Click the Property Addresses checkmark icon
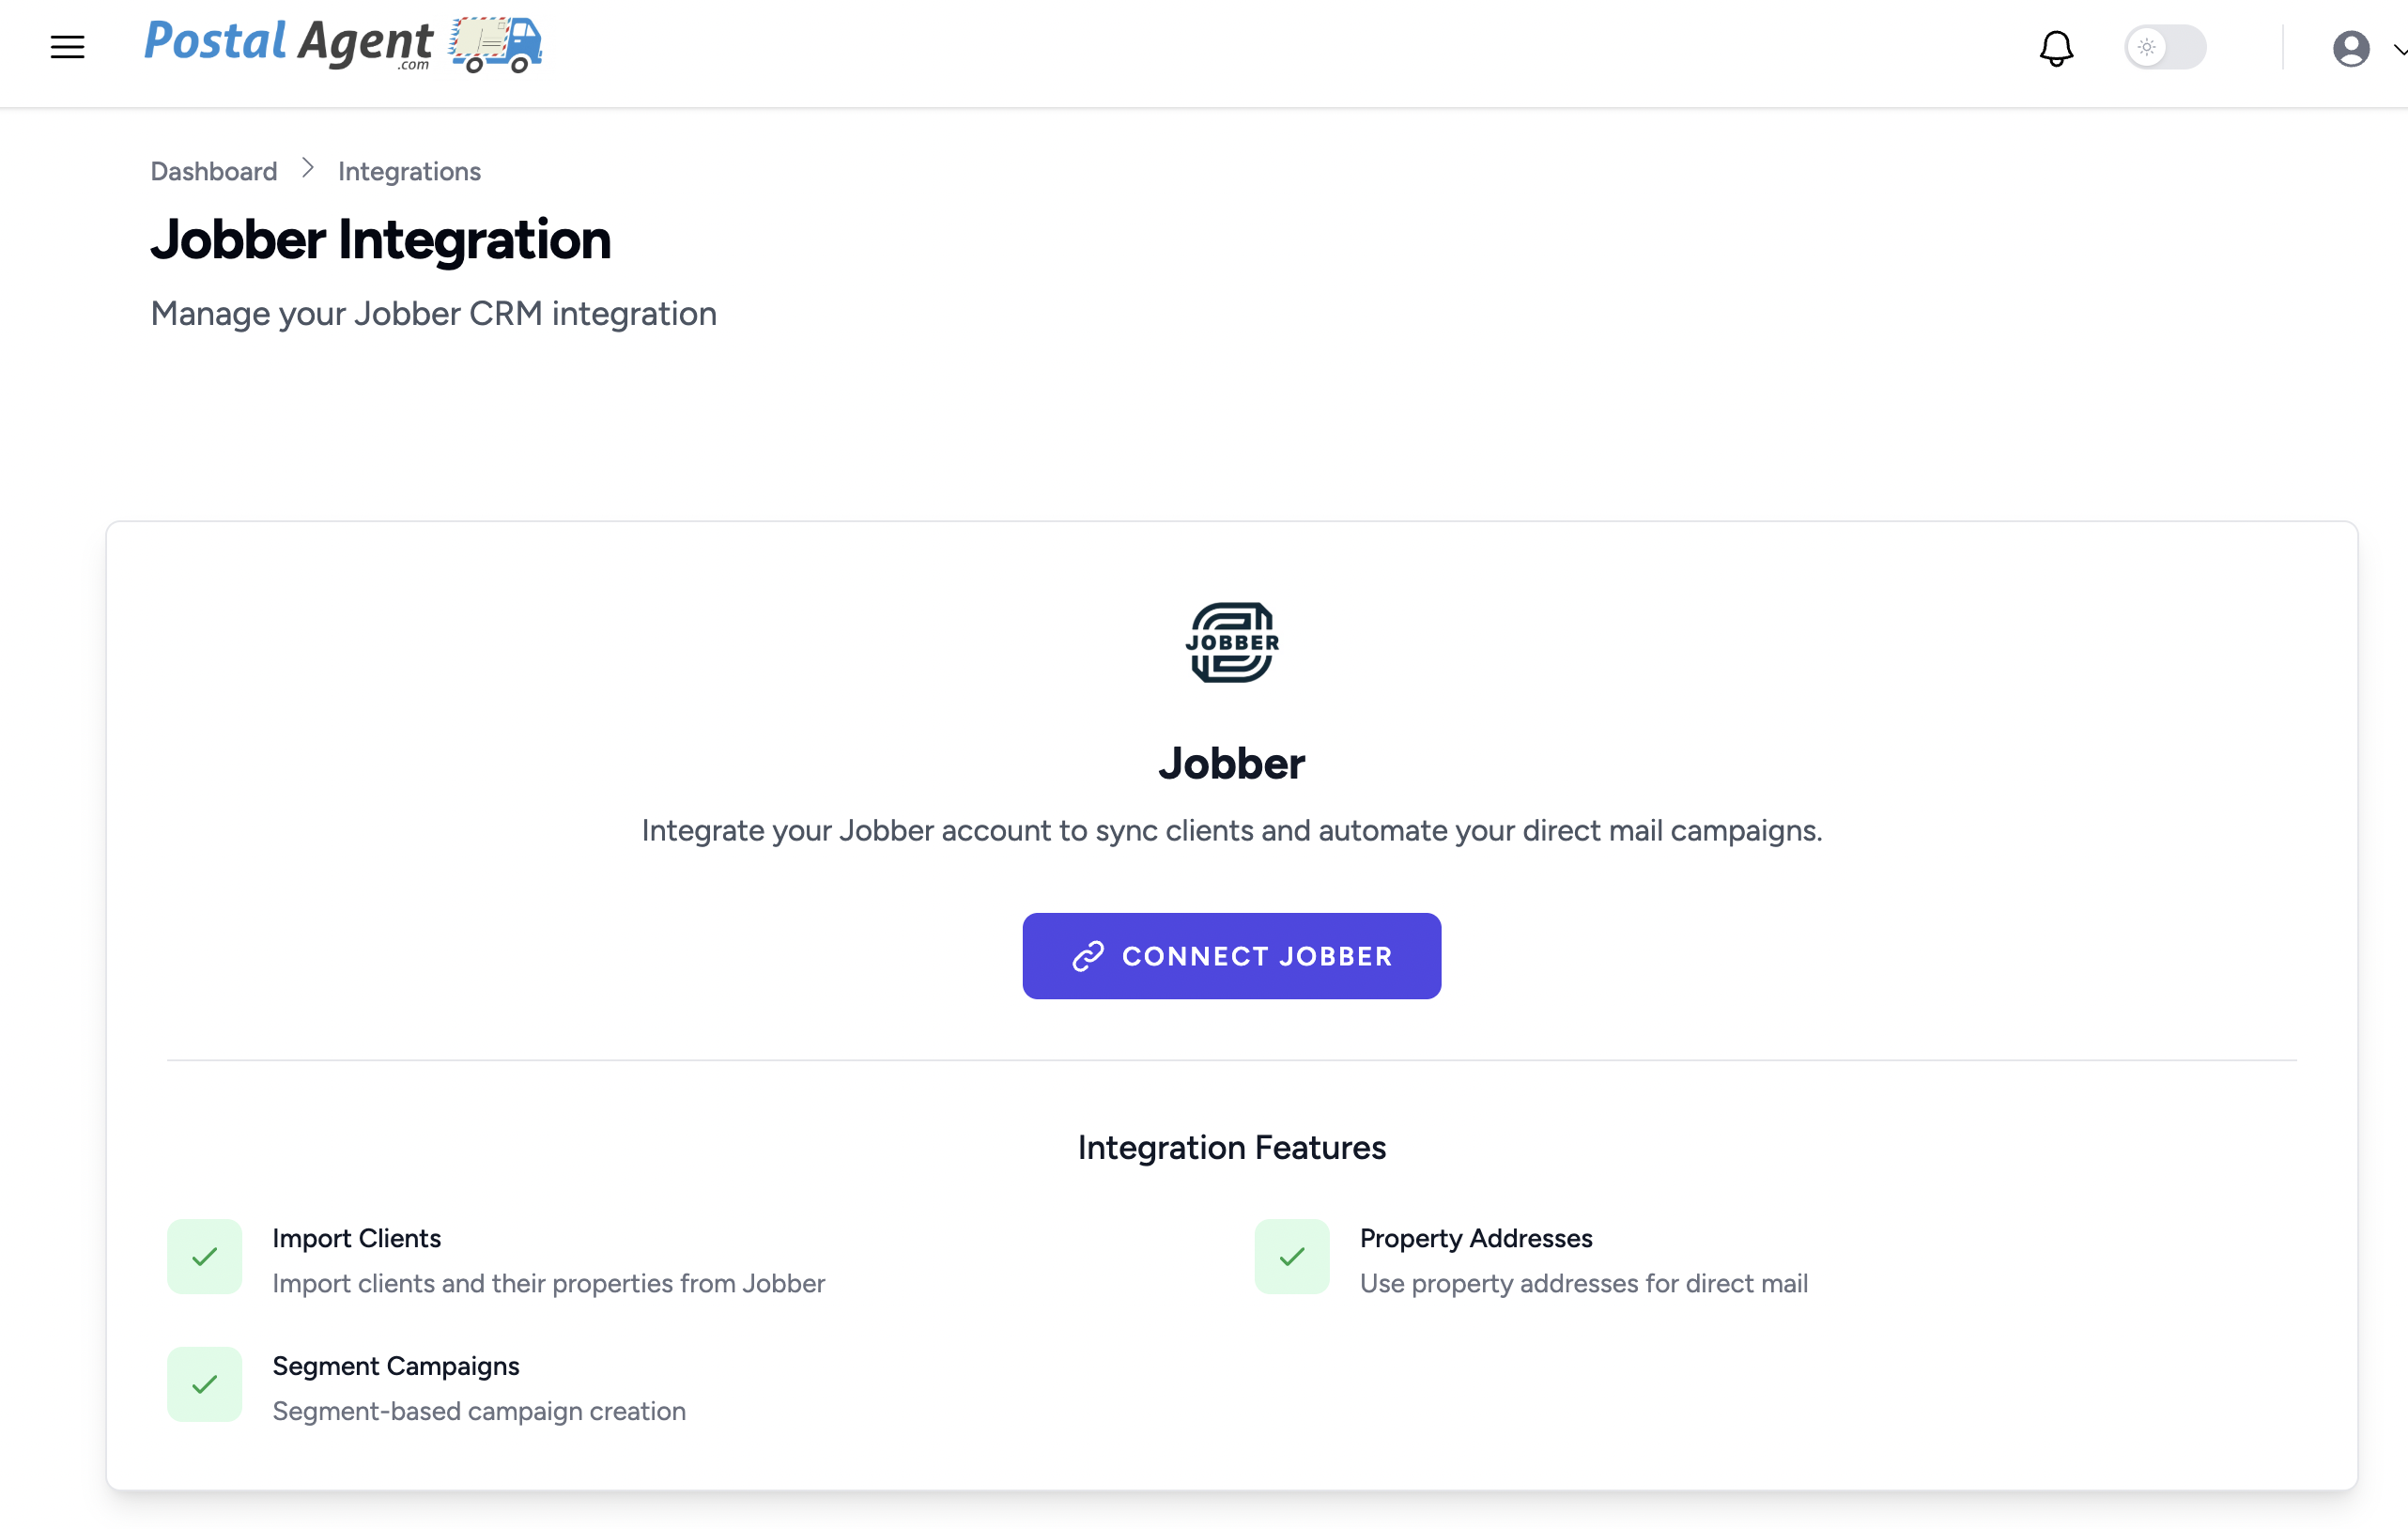The width and height of the screenshot is (2408, 1529). (1291, 1256)
